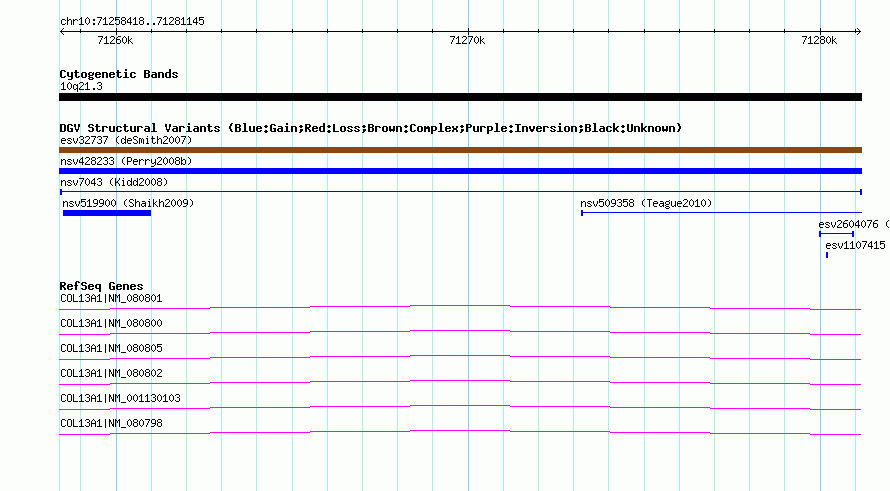Click the COL13A1|NM_080801 transcript label
Screen dimensions: 890x491
point(111,299)
